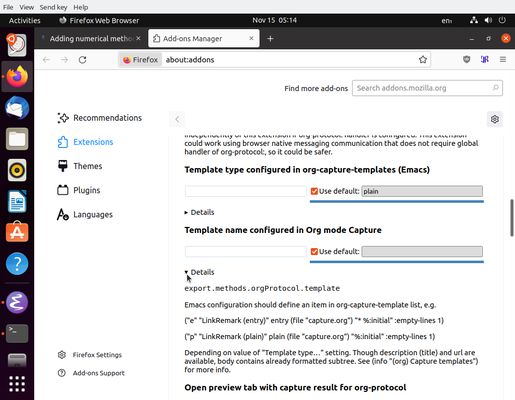Viewport: 515px width, 400px height.
Task: Click the empty default Template name field
Action: pos(422,252)
